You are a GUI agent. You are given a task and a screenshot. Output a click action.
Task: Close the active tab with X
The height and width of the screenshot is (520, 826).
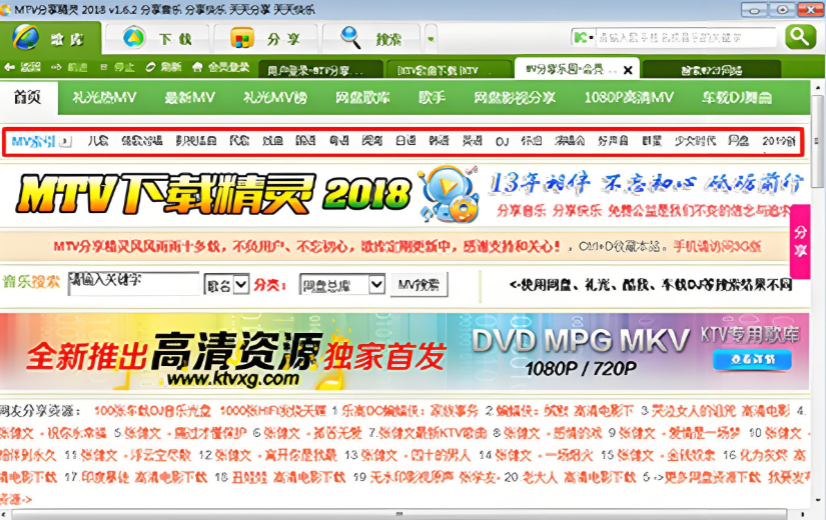627,70
